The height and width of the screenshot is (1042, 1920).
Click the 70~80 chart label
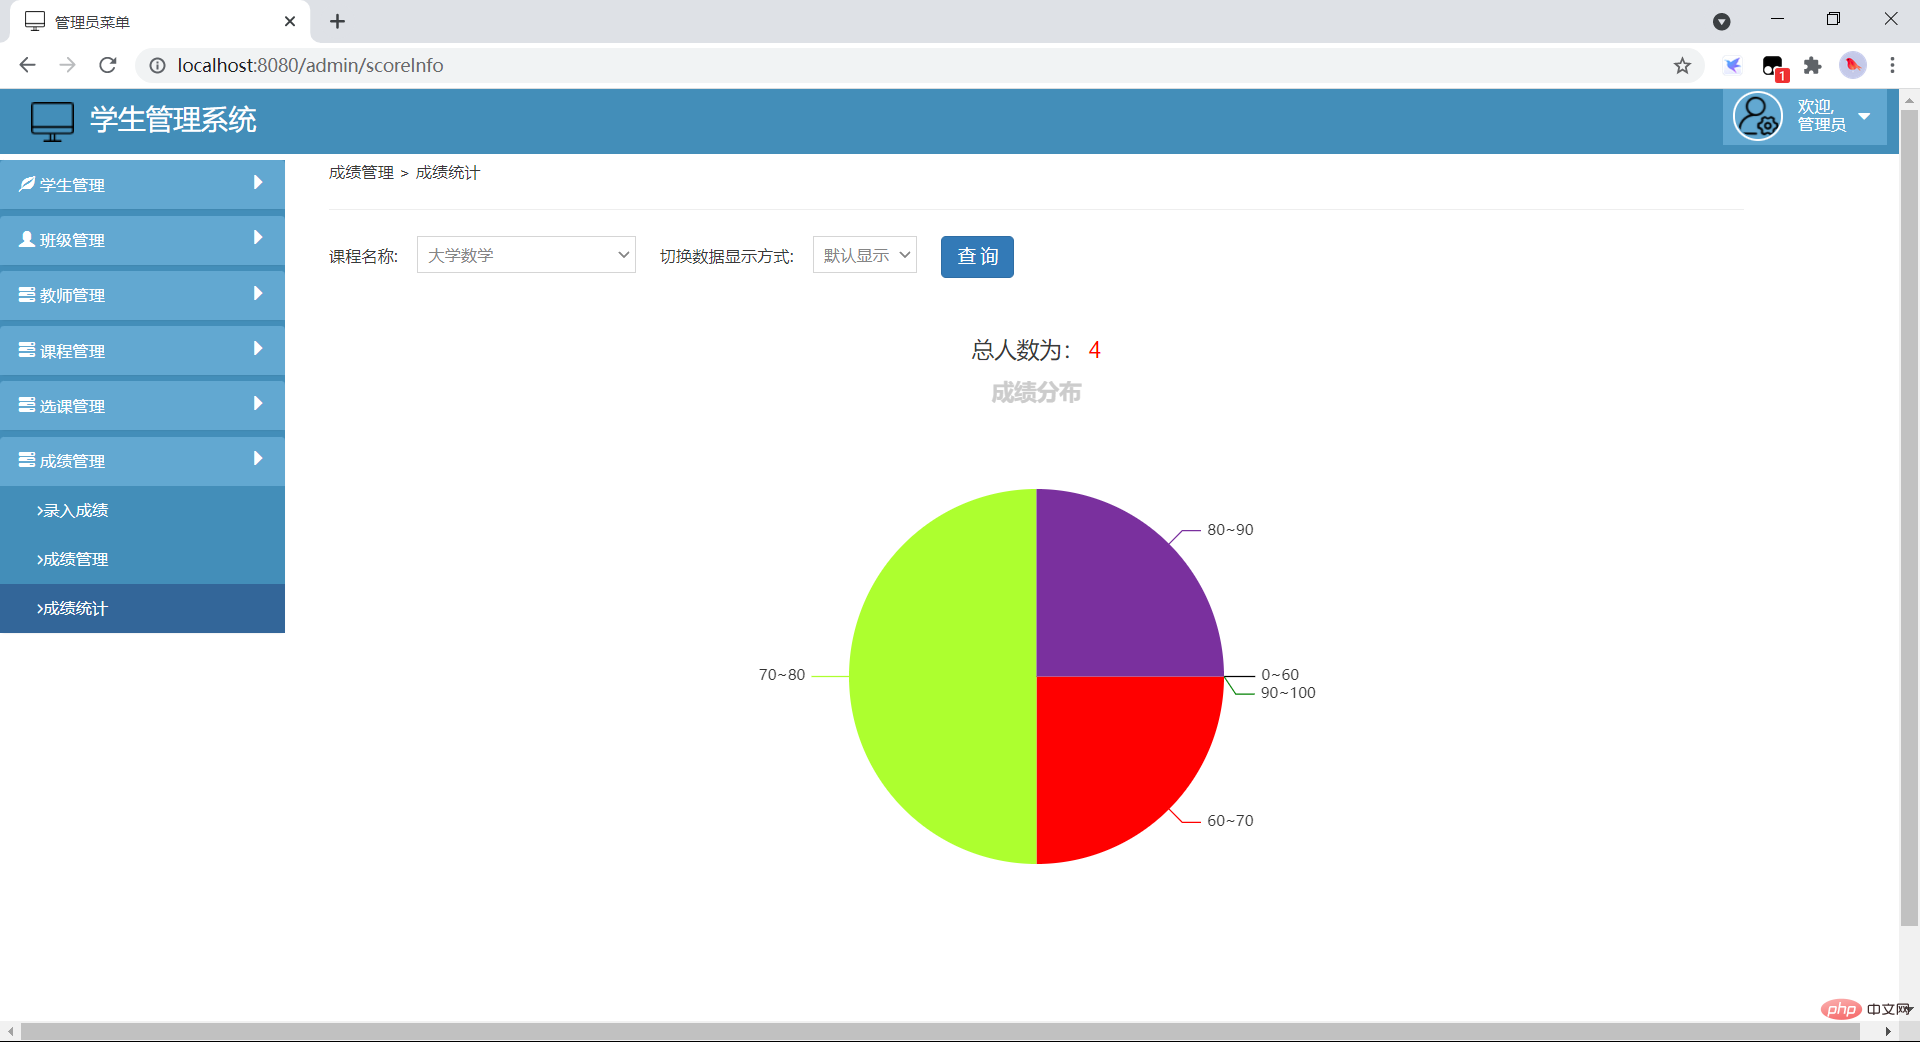coord(782,675)
